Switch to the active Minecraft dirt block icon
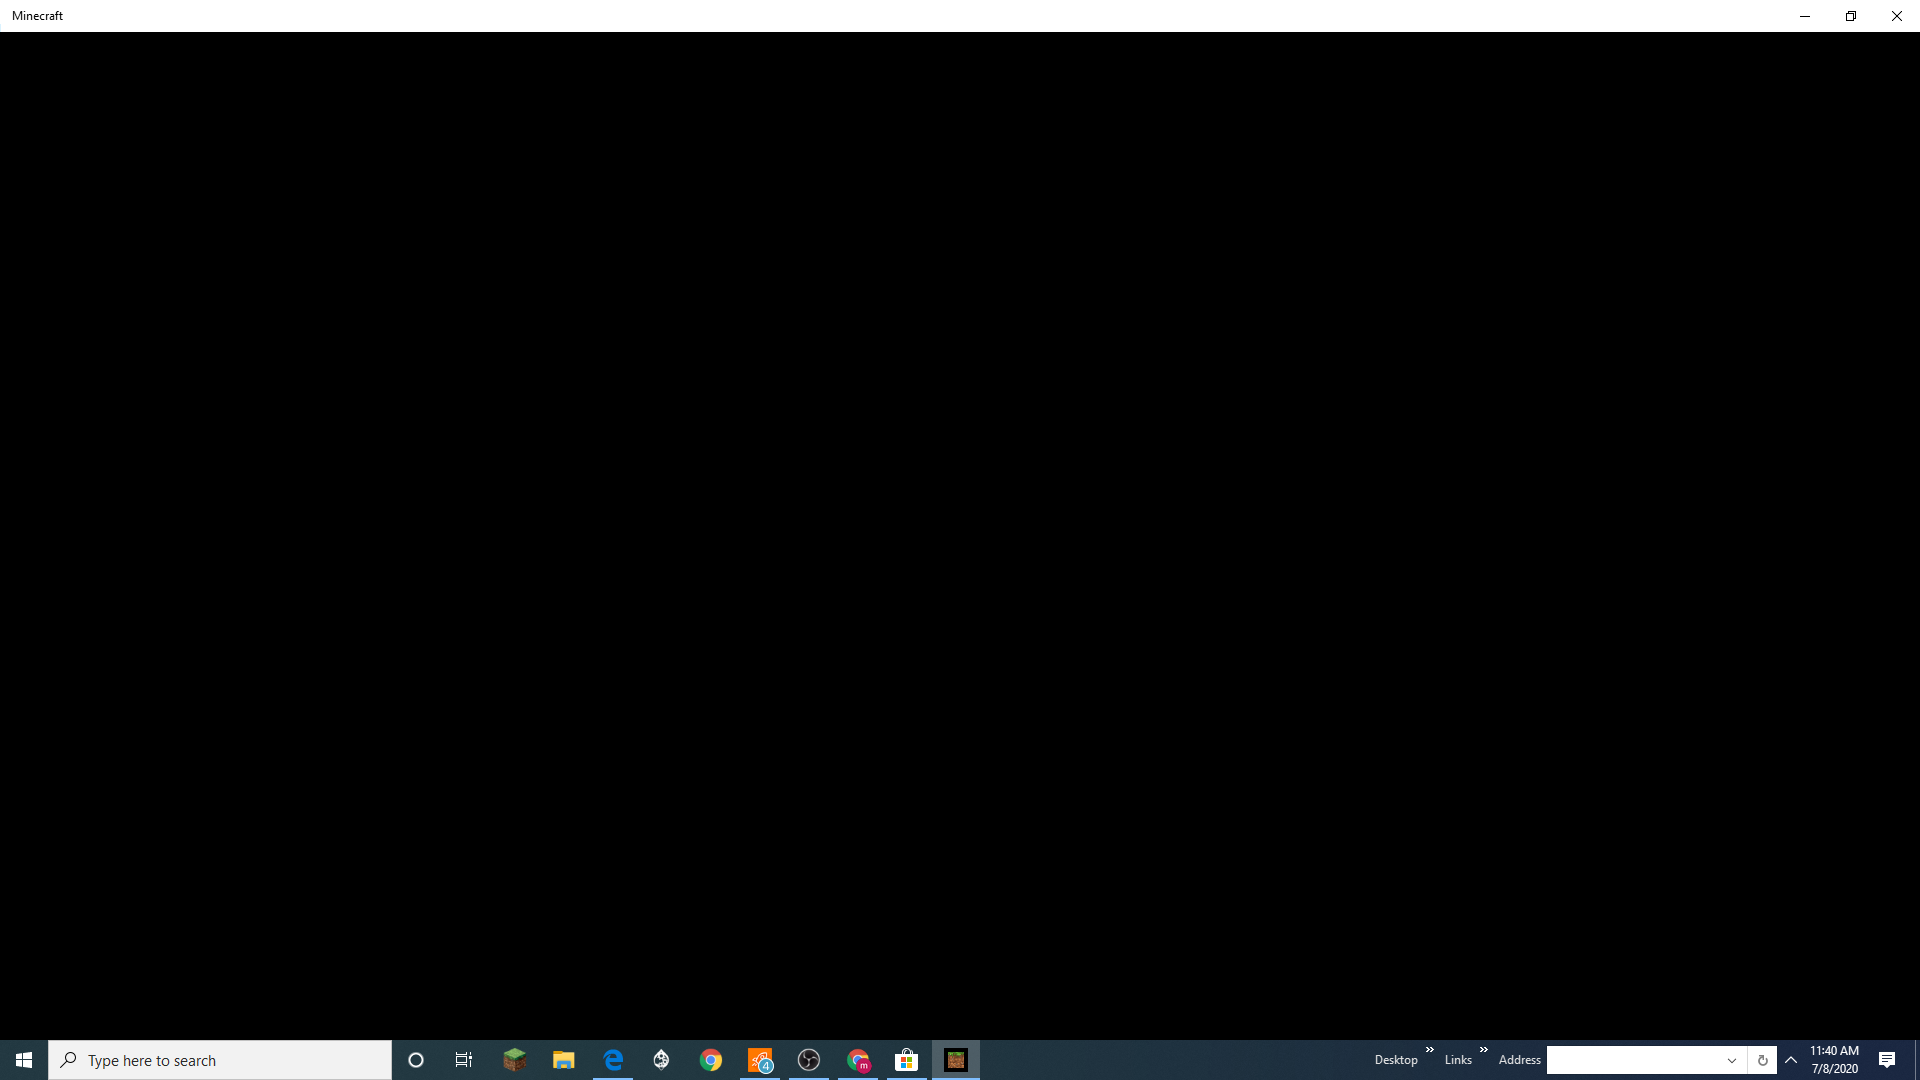This screenshot has width=1920, height=1080. click(956, 1060)
